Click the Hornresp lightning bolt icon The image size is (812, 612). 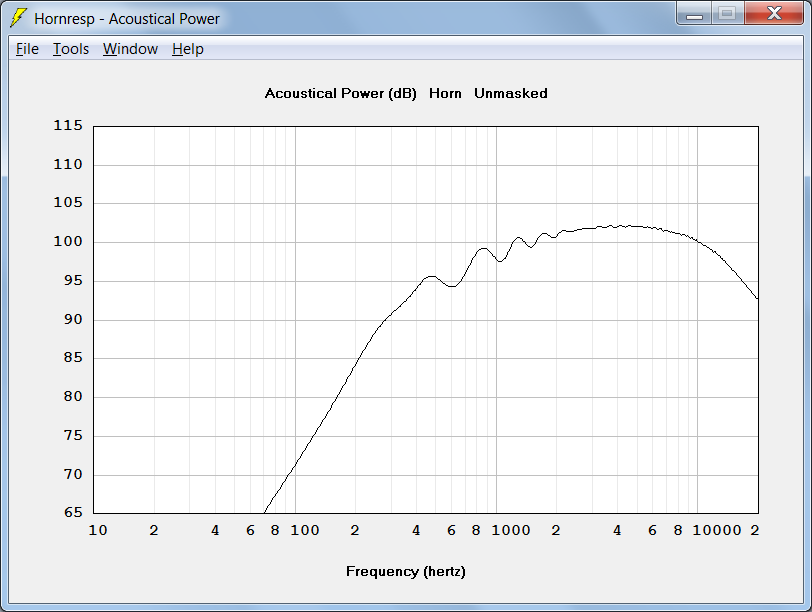[x=19, y=18]
